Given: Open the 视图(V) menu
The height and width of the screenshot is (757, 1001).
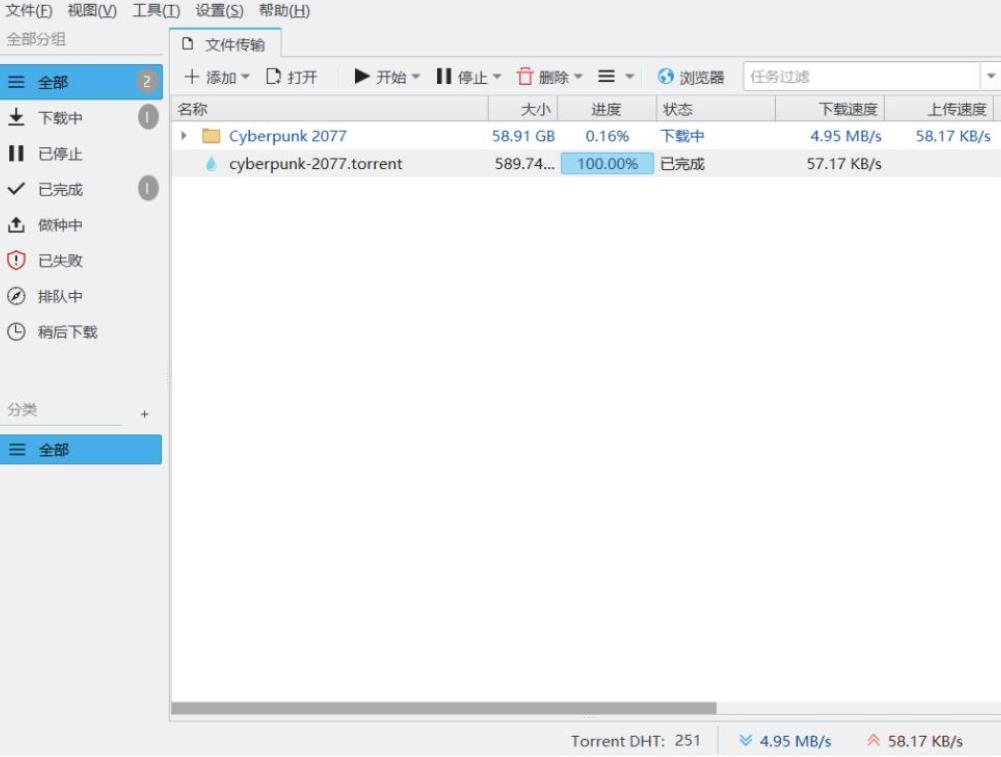Looking at the screenshot, I should coord(92,10).
